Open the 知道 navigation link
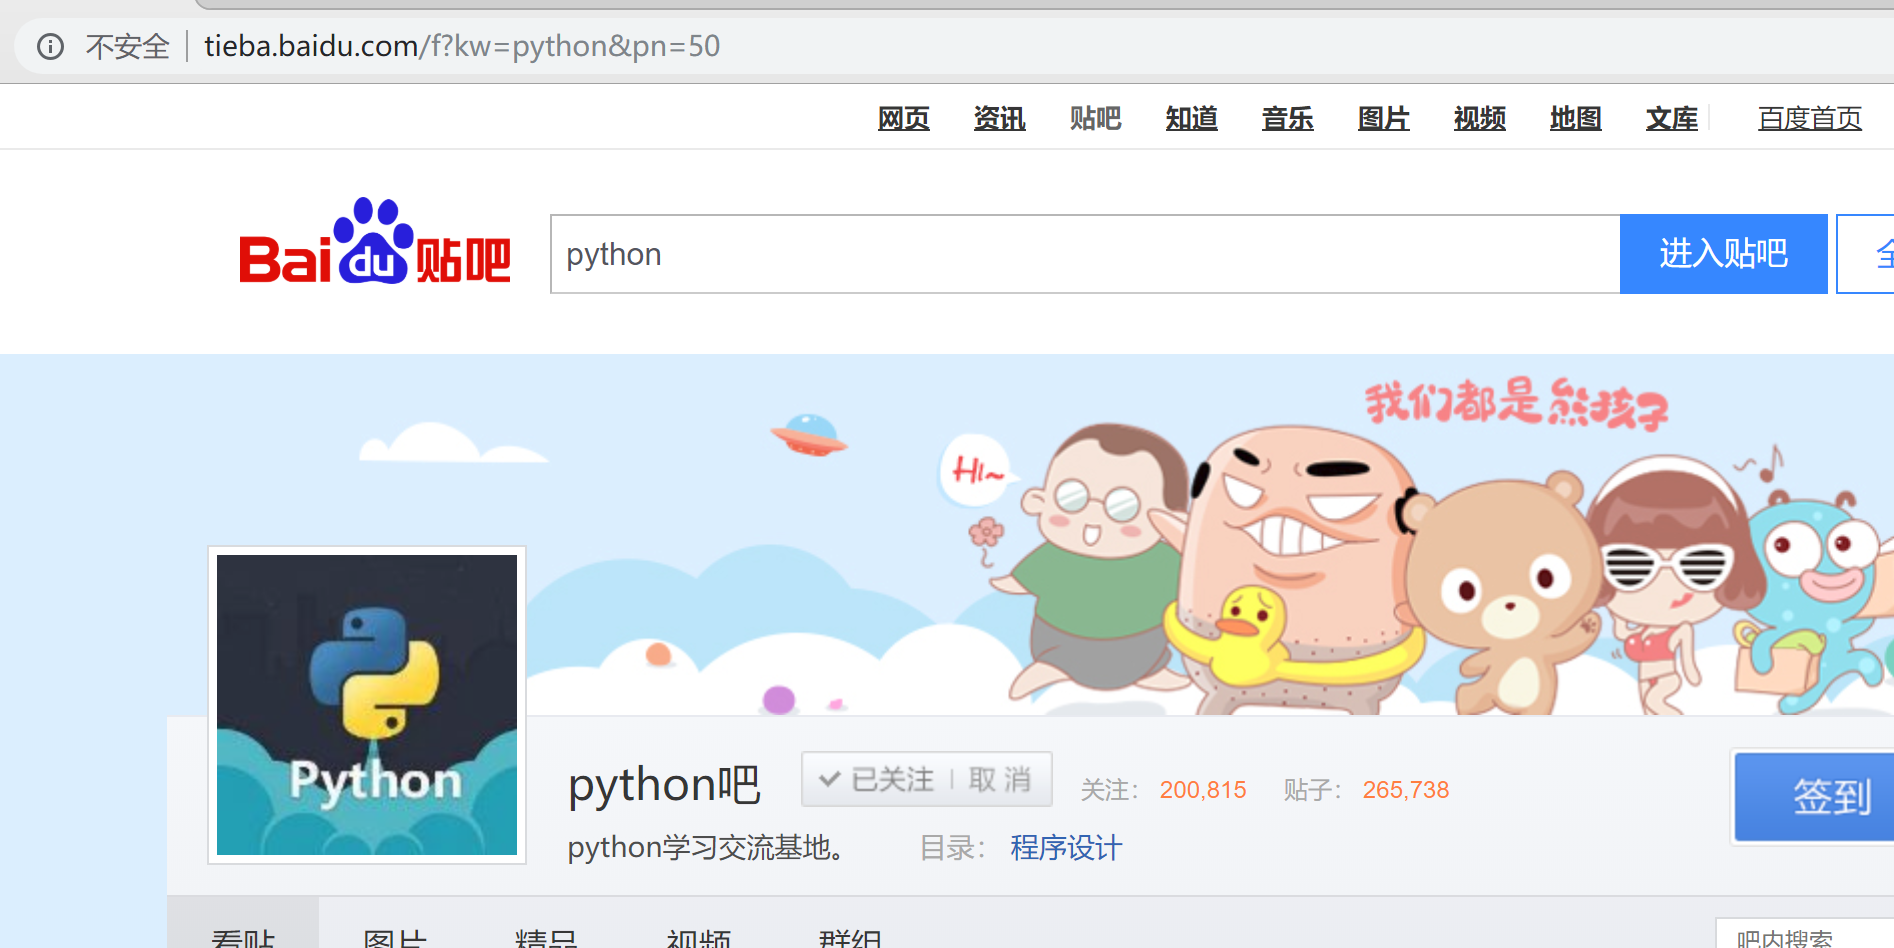The width and height of the screenshot is (1894, 948). (1192, 118)
